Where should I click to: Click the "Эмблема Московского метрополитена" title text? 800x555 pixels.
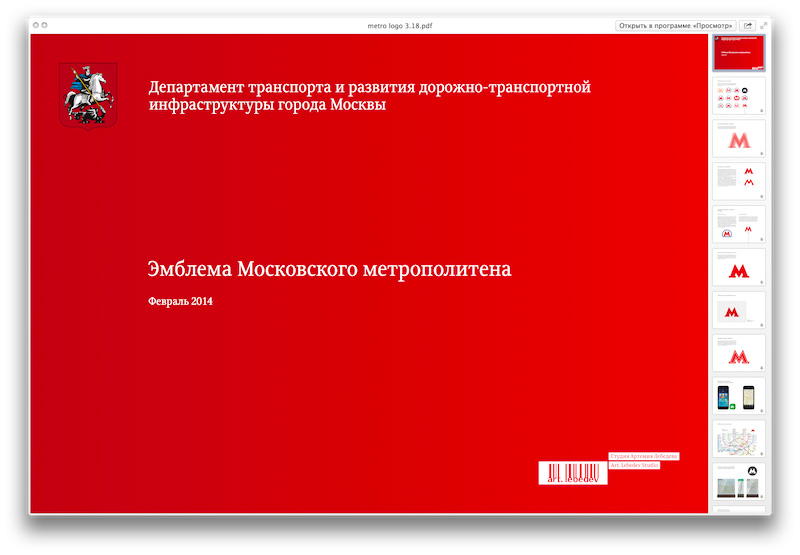click(x=329, y=270)
